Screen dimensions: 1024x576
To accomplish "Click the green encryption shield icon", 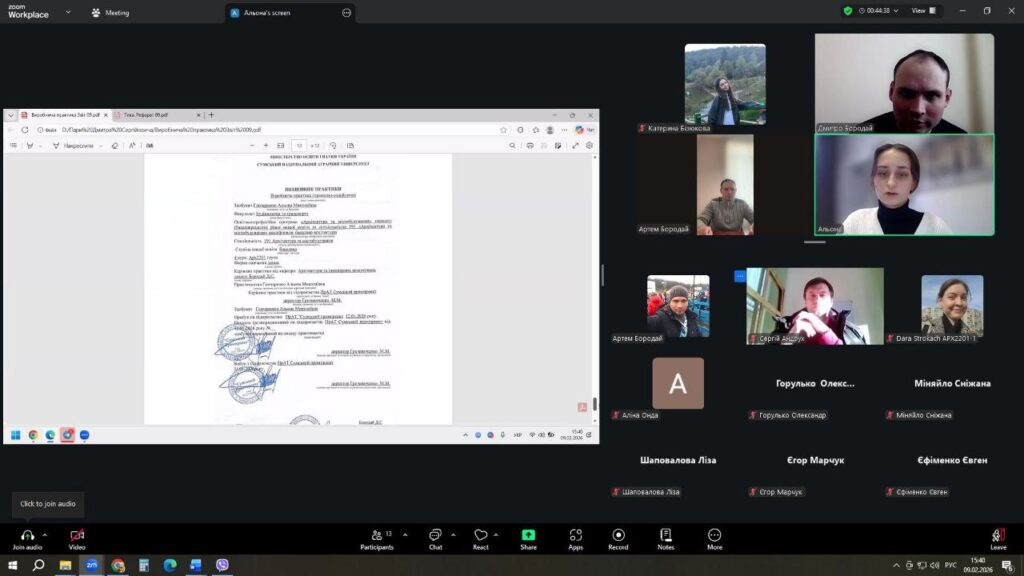I will [848, 11].
